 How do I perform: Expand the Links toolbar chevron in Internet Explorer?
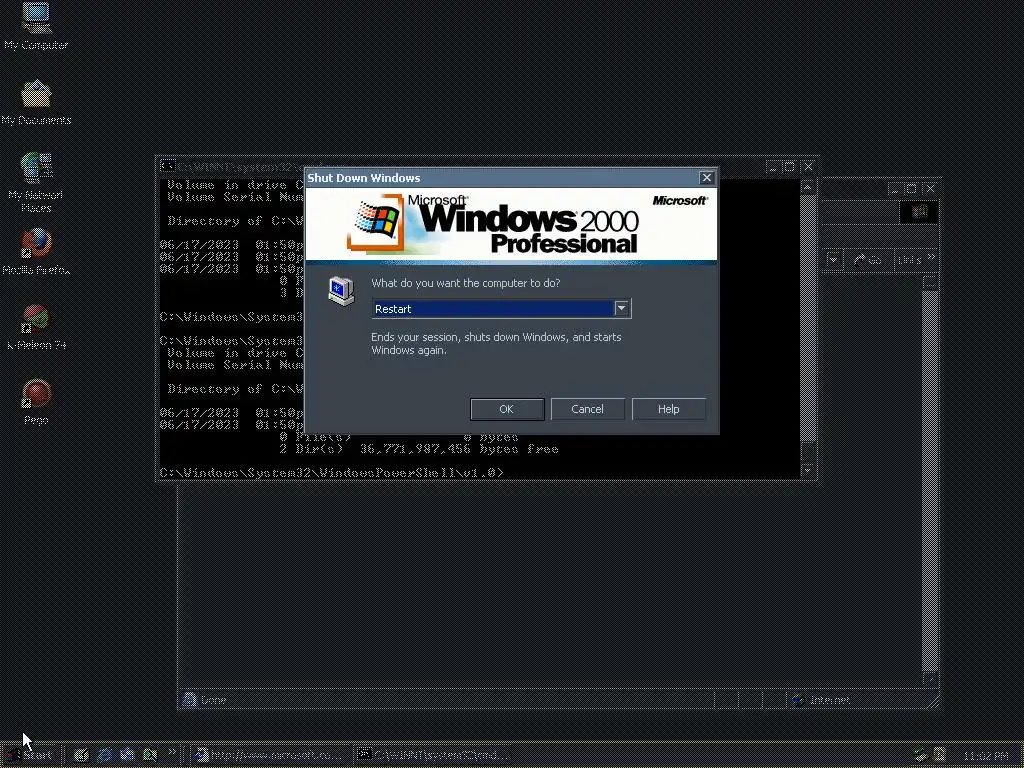(931, 257)
